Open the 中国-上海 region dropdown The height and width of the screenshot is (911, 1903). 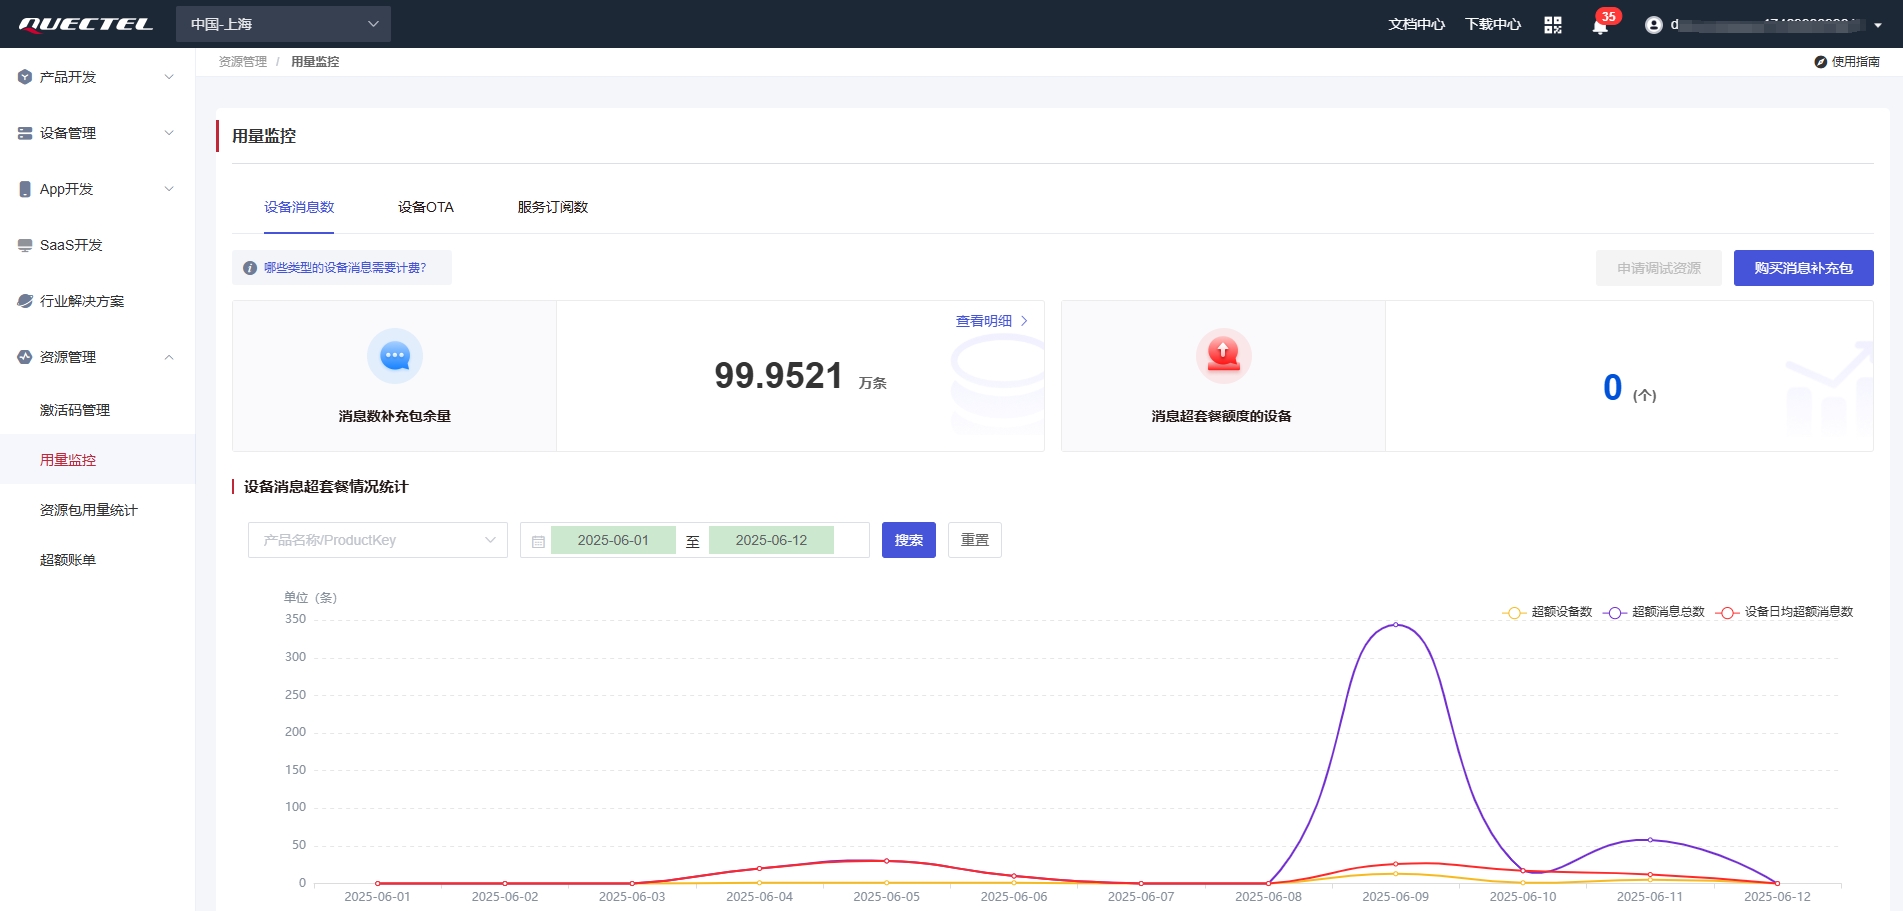click(283, 24)
